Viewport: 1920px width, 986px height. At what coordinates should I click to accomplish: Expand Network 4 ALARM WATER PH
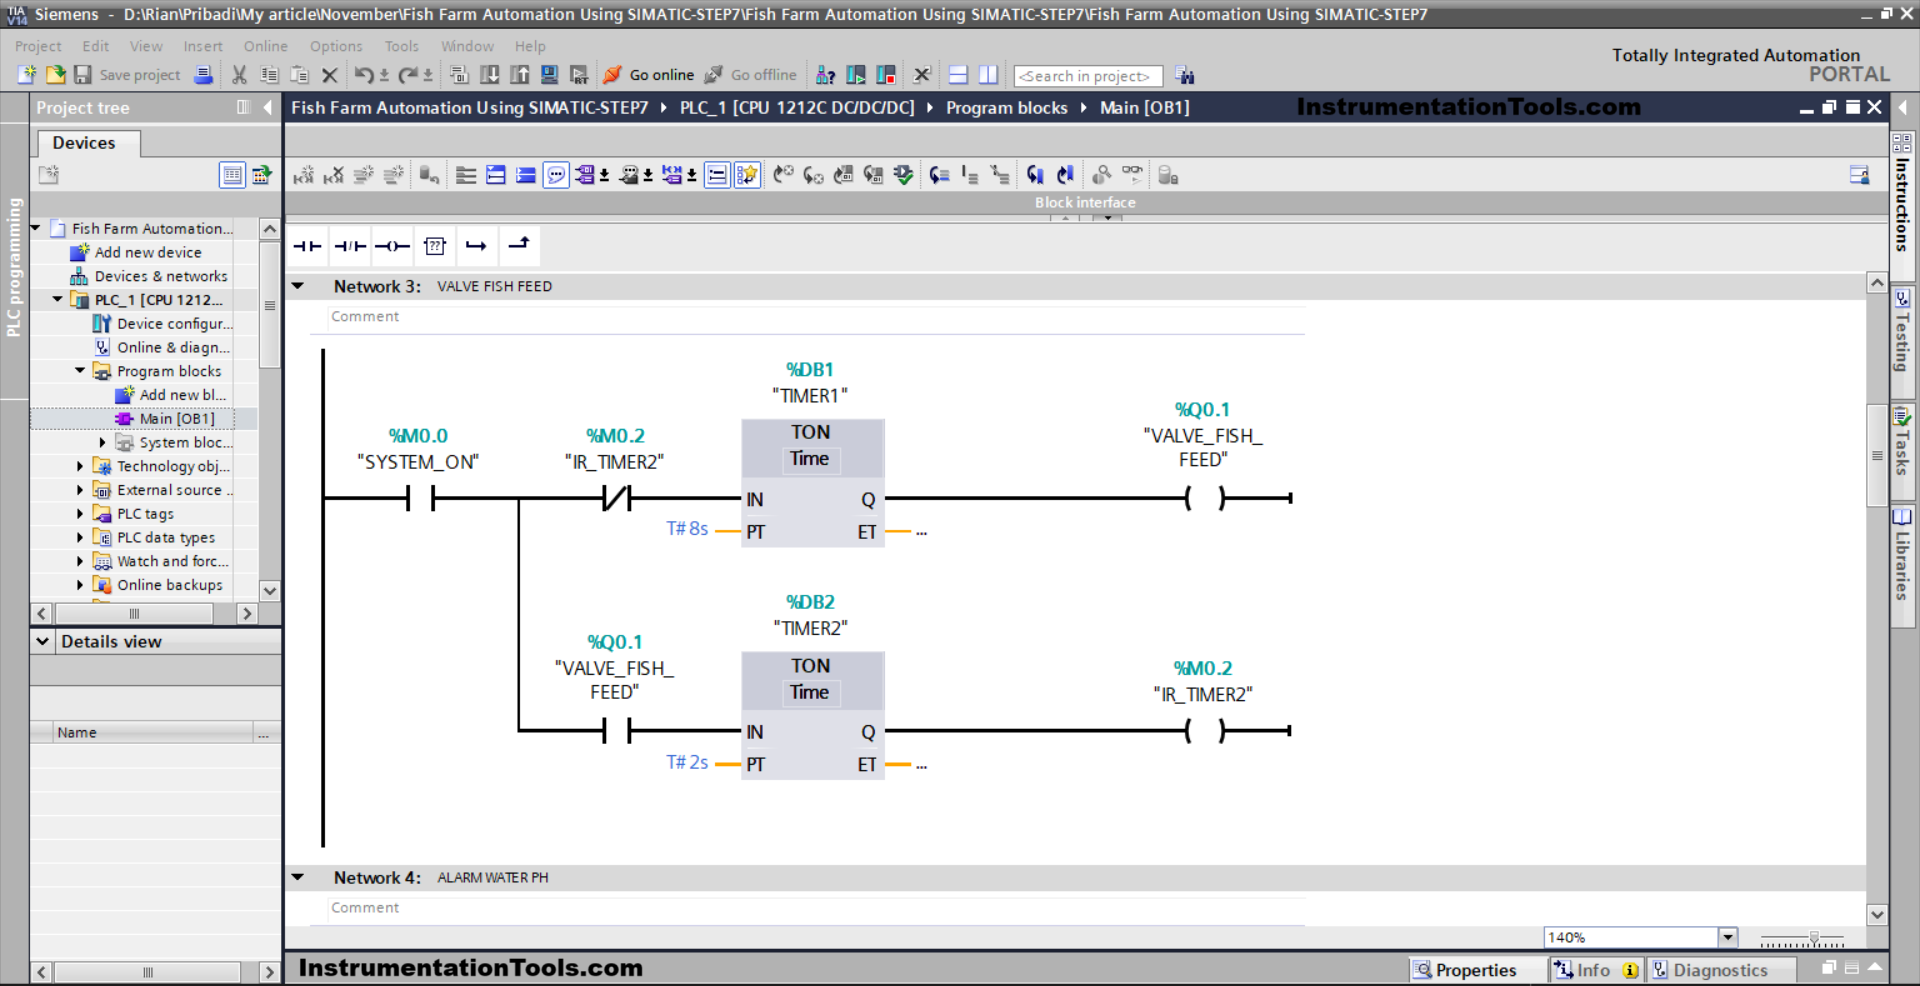pyautogui.click(x=298, y=877)
